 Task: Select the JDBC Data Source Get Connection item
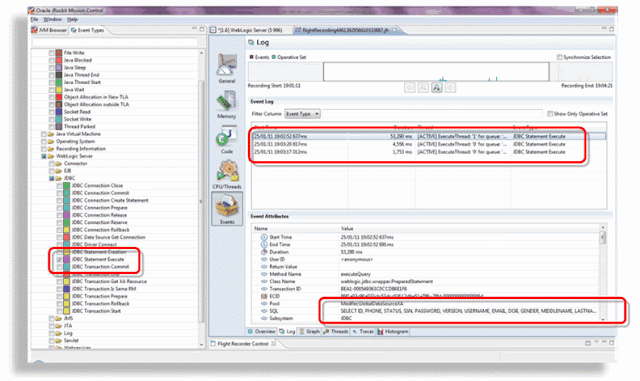click(109, 237)
